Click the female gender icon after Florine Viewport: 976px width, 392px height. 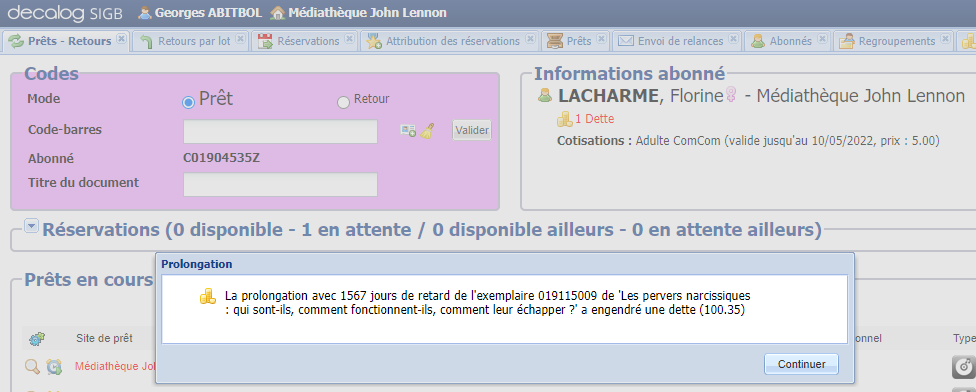point(731,96)
